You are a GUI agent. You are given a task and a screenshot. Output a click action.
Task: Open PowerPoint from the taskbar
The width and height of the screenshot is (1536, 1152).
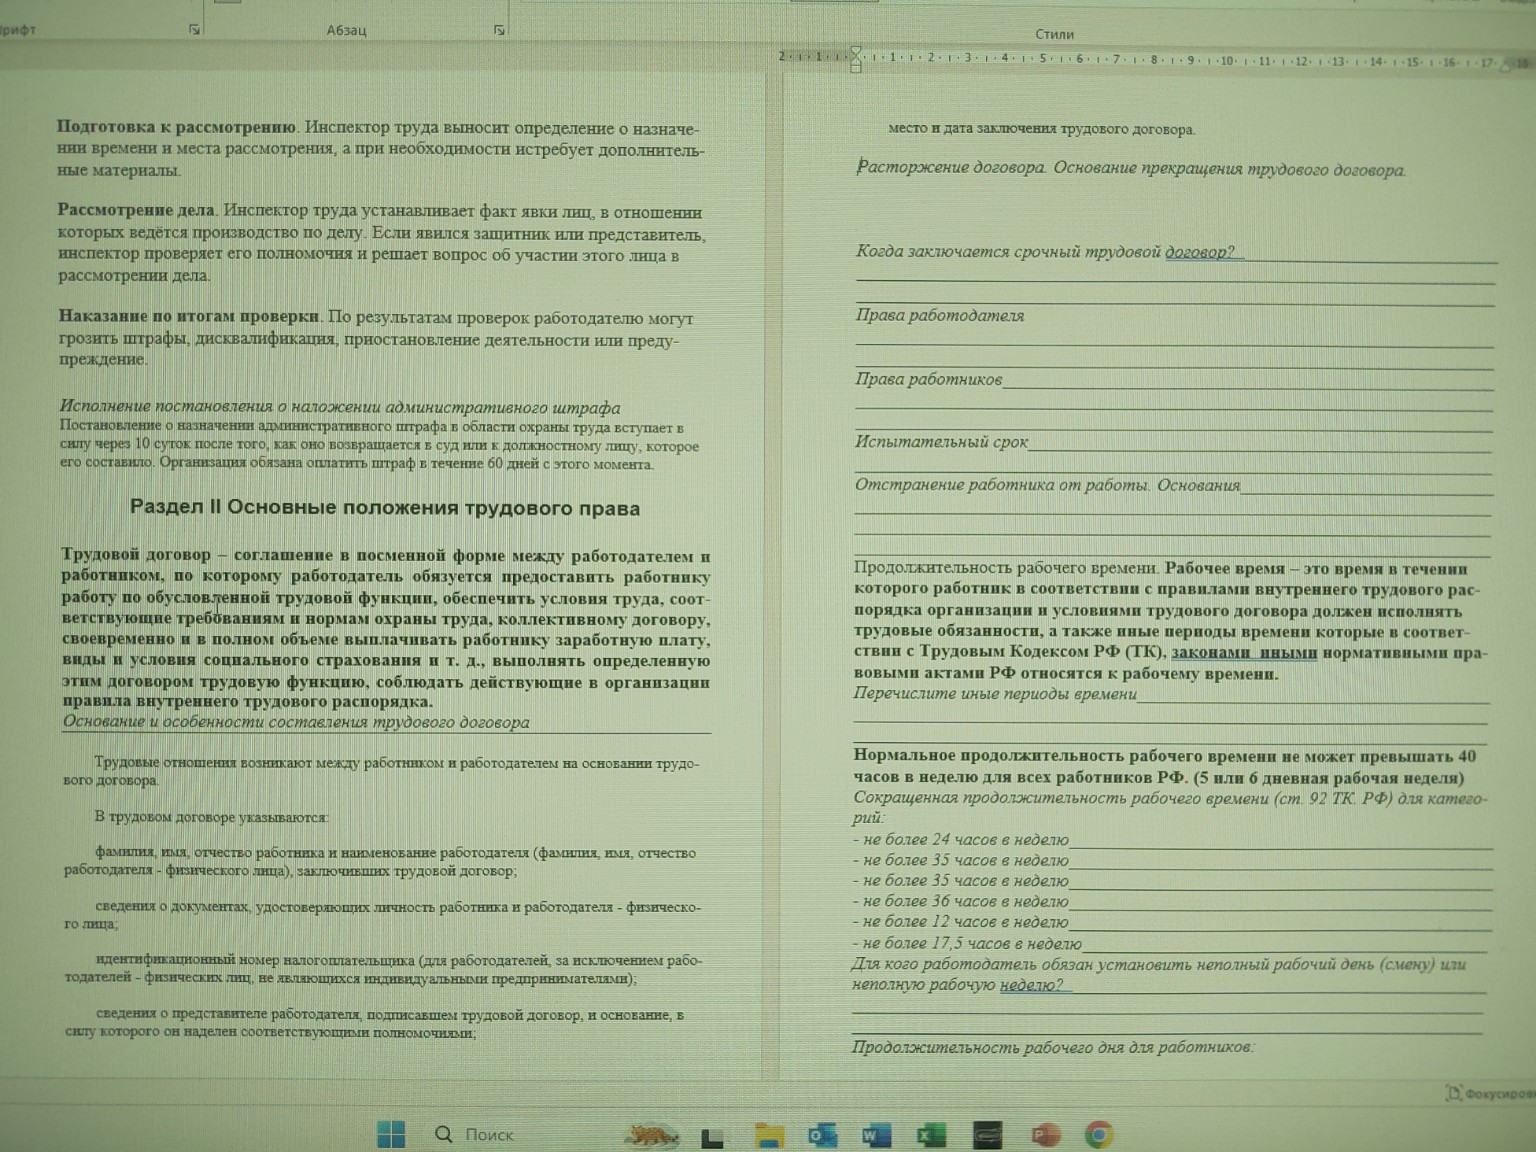[x=1044, y=1135]
